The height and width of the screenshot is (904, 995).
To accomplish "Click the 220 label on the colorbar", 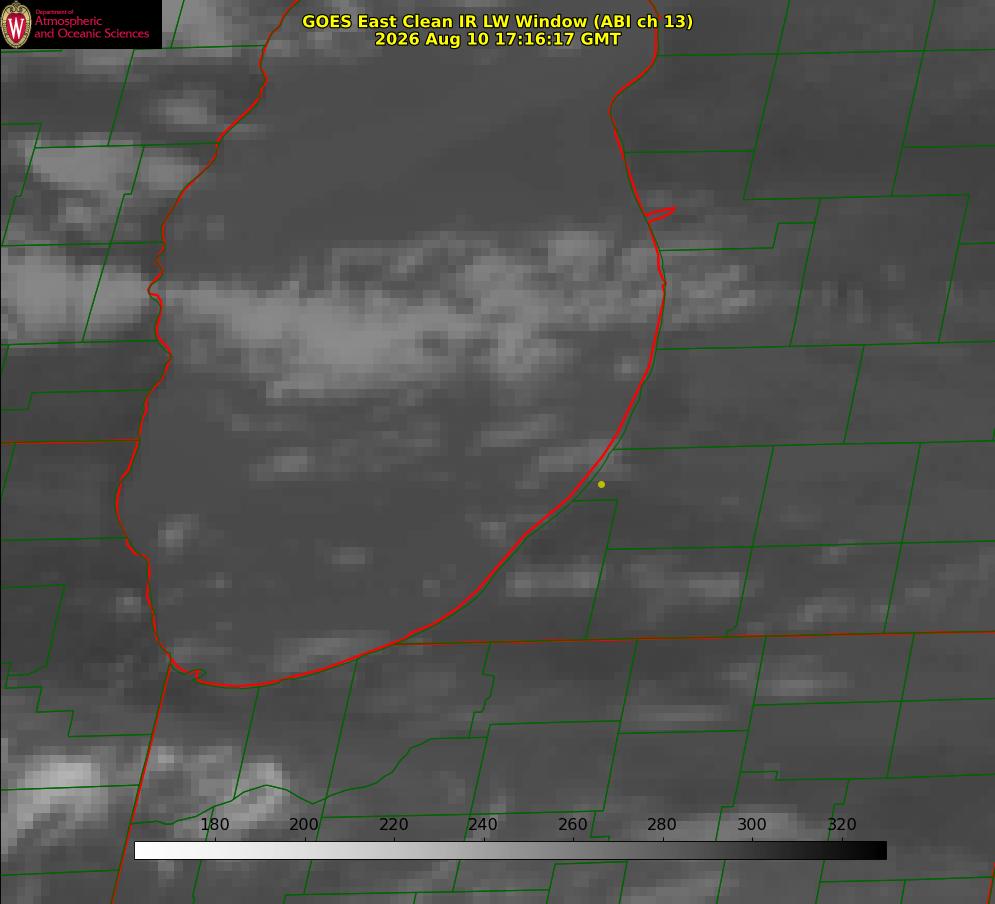I will 393,824.
